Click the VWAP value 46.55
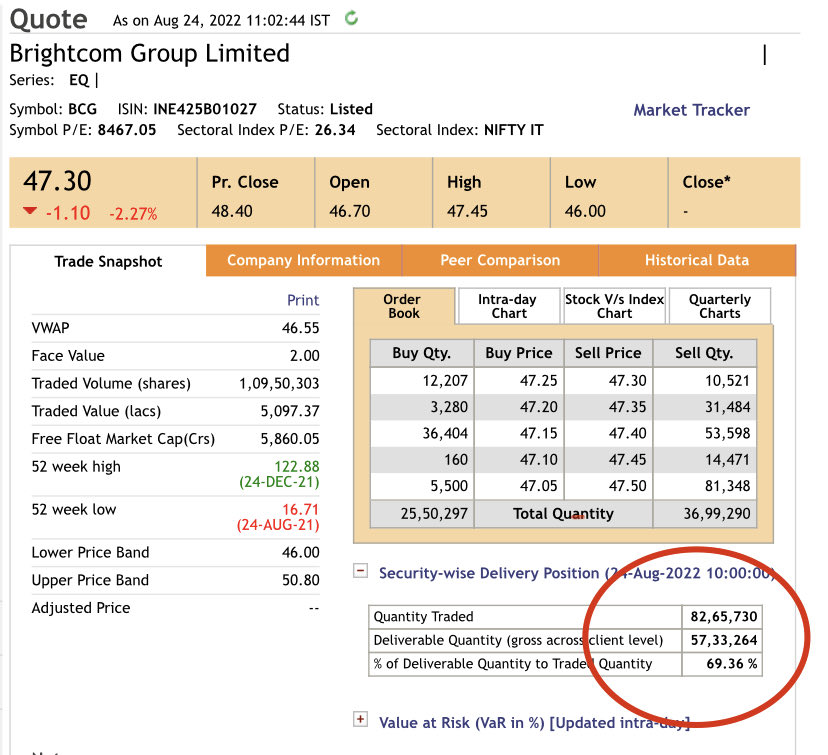 [300, 328]
